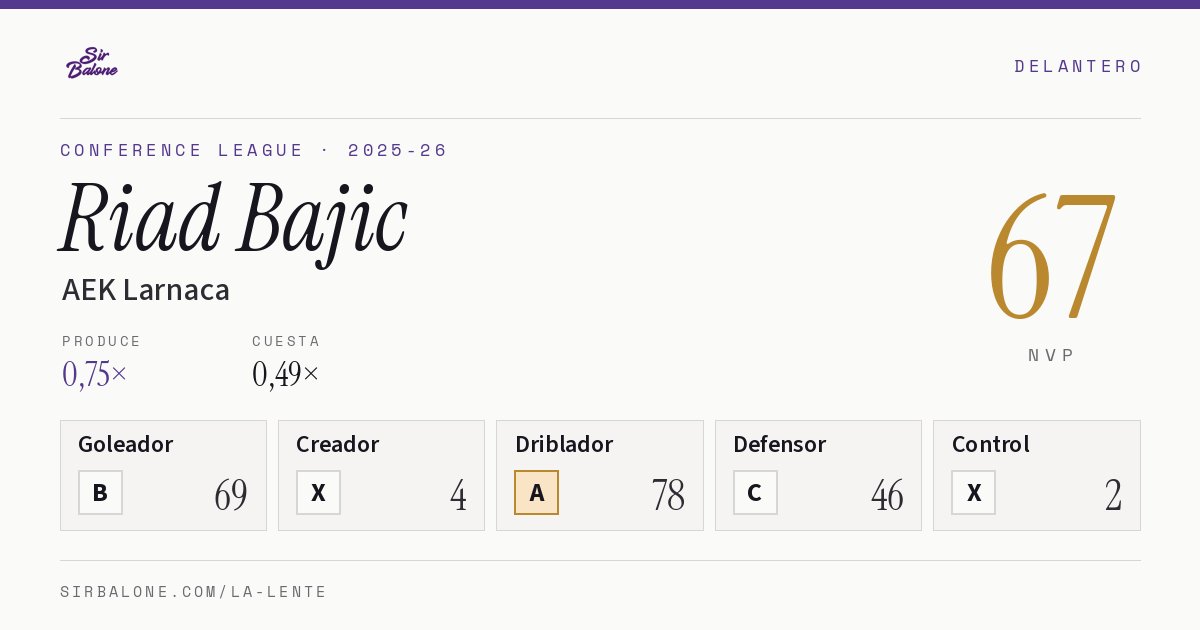Image resolution: width=1200 pixels, height=630 pixels.
Task: Click the Sir Balone logo
Action: [92, 63]
